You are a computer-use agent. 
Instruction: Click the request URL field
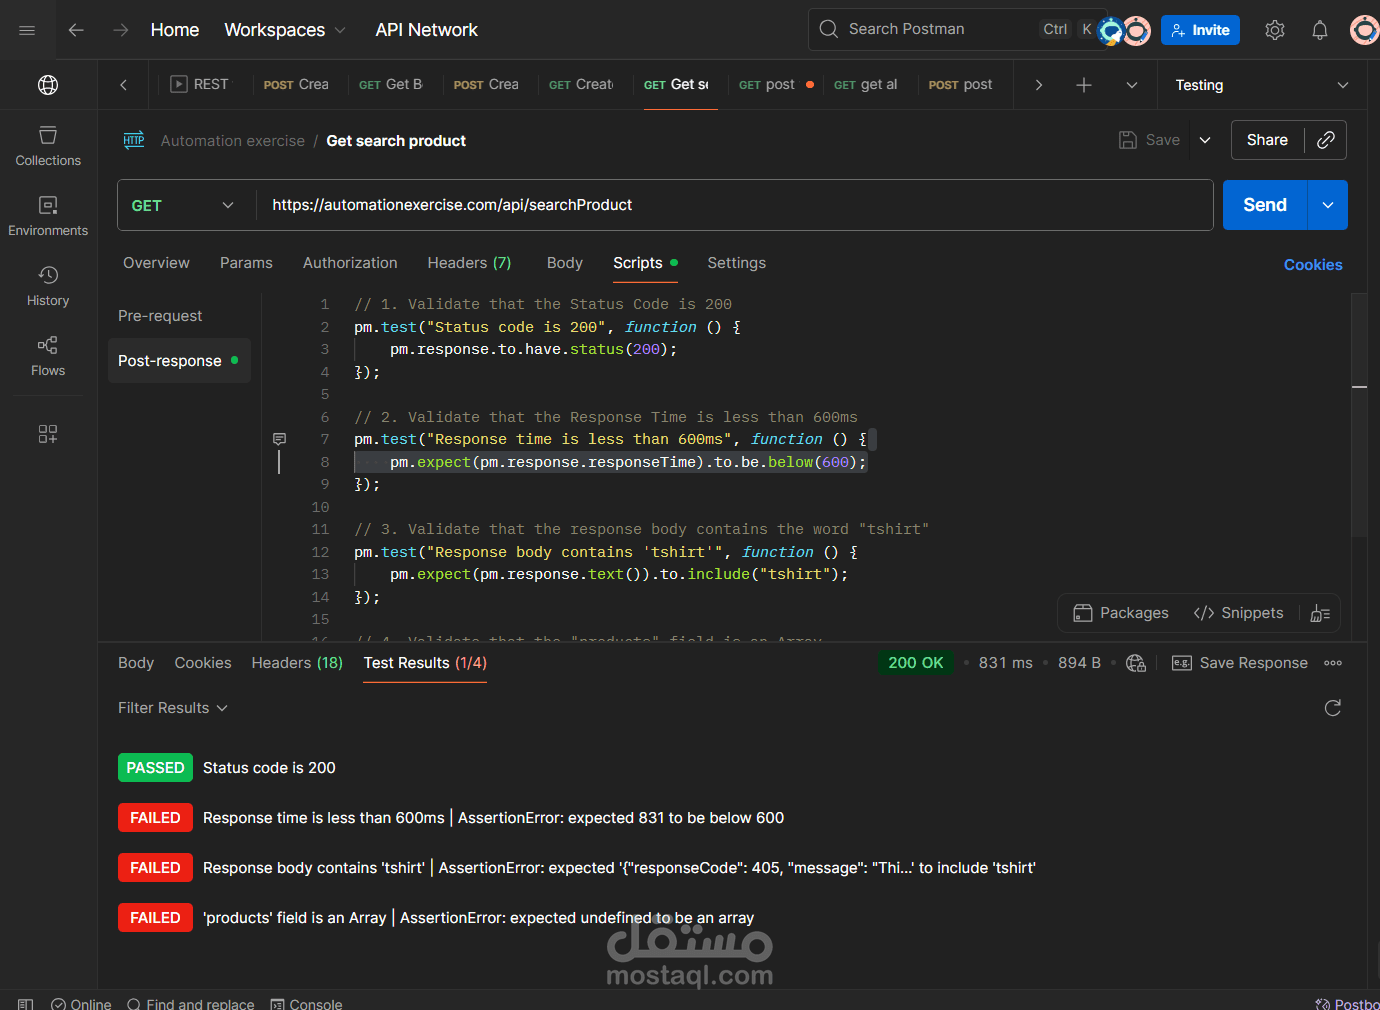735,205
